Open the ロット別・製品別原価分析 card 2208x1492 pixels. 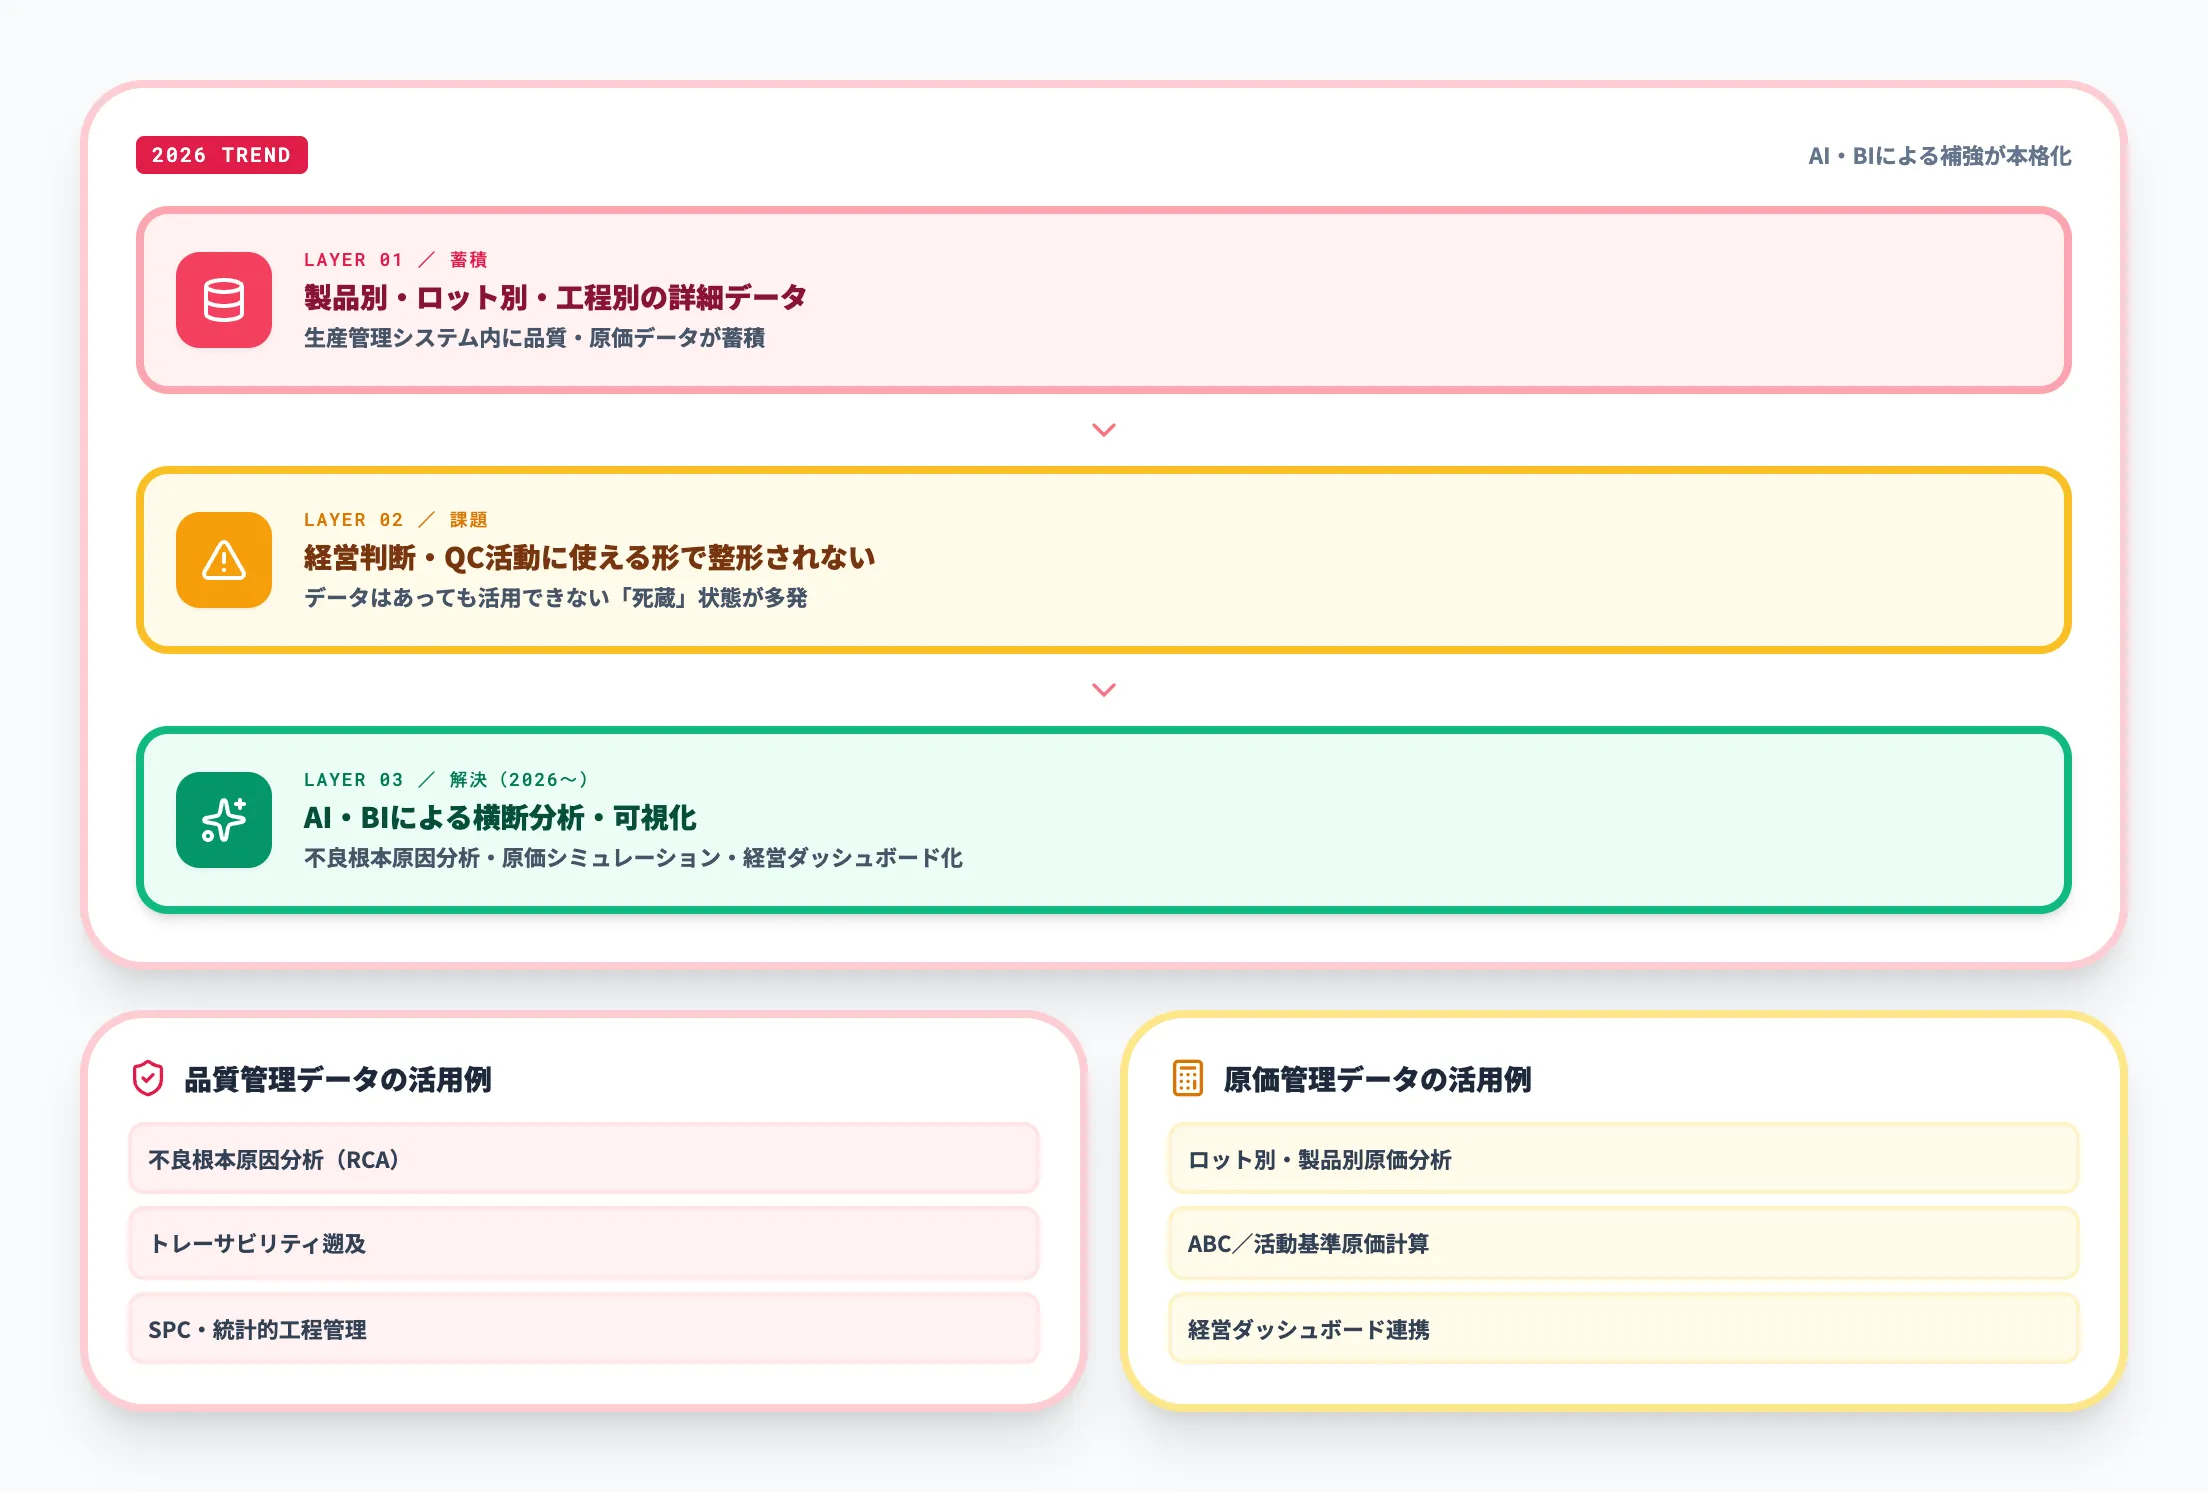pos(1623,1158)
